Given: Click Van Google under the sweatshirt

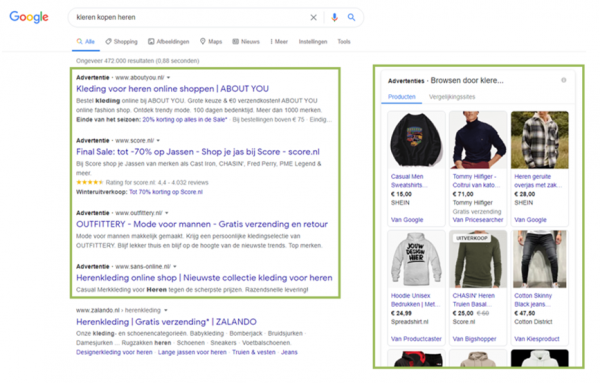Looking at the screenshot, I should [407, 220].
